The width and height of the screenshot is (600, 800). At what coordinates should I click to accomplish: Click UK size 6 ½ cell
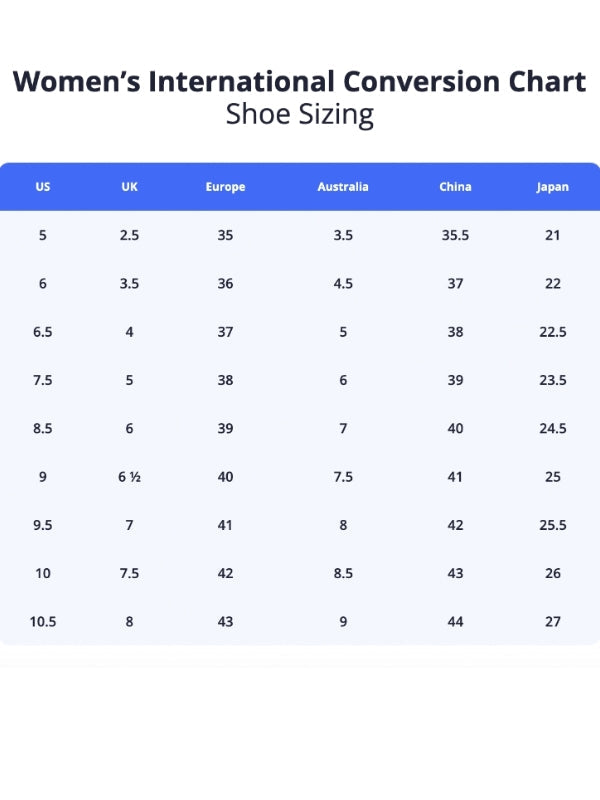pyautogui.click(x=129, y=477)
